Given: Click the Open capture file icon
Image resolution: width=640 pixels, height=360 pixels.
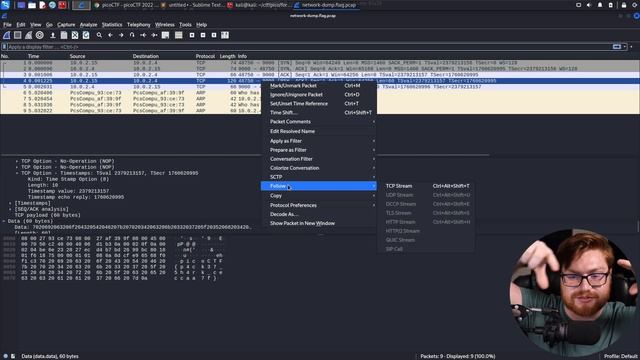Looking at the screenshot, I should coord(53,35).
